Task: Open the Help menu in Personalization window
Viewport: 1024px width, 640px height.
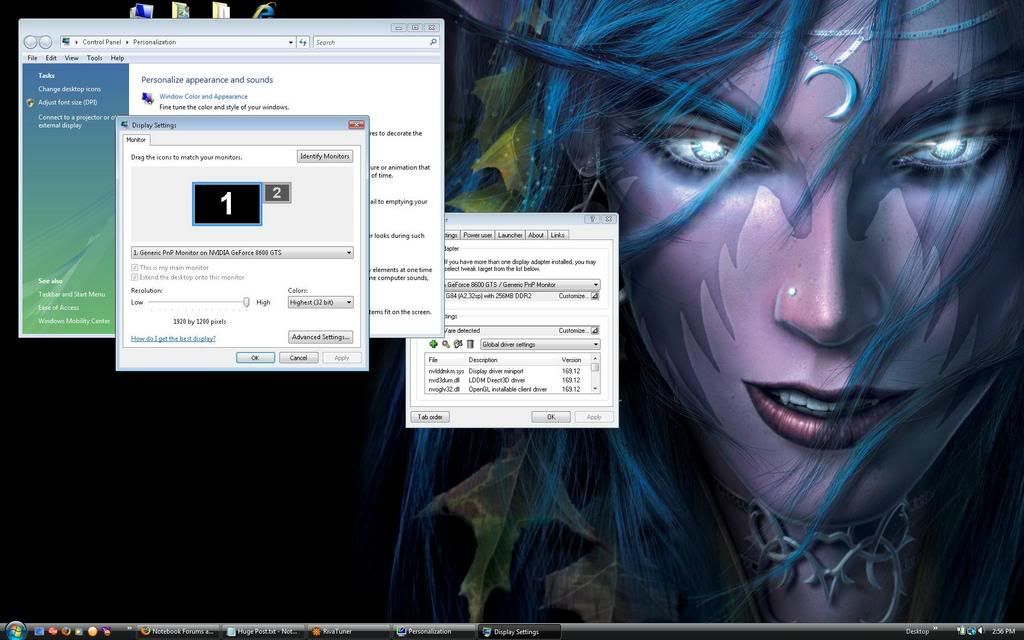Action: (117, 58)
